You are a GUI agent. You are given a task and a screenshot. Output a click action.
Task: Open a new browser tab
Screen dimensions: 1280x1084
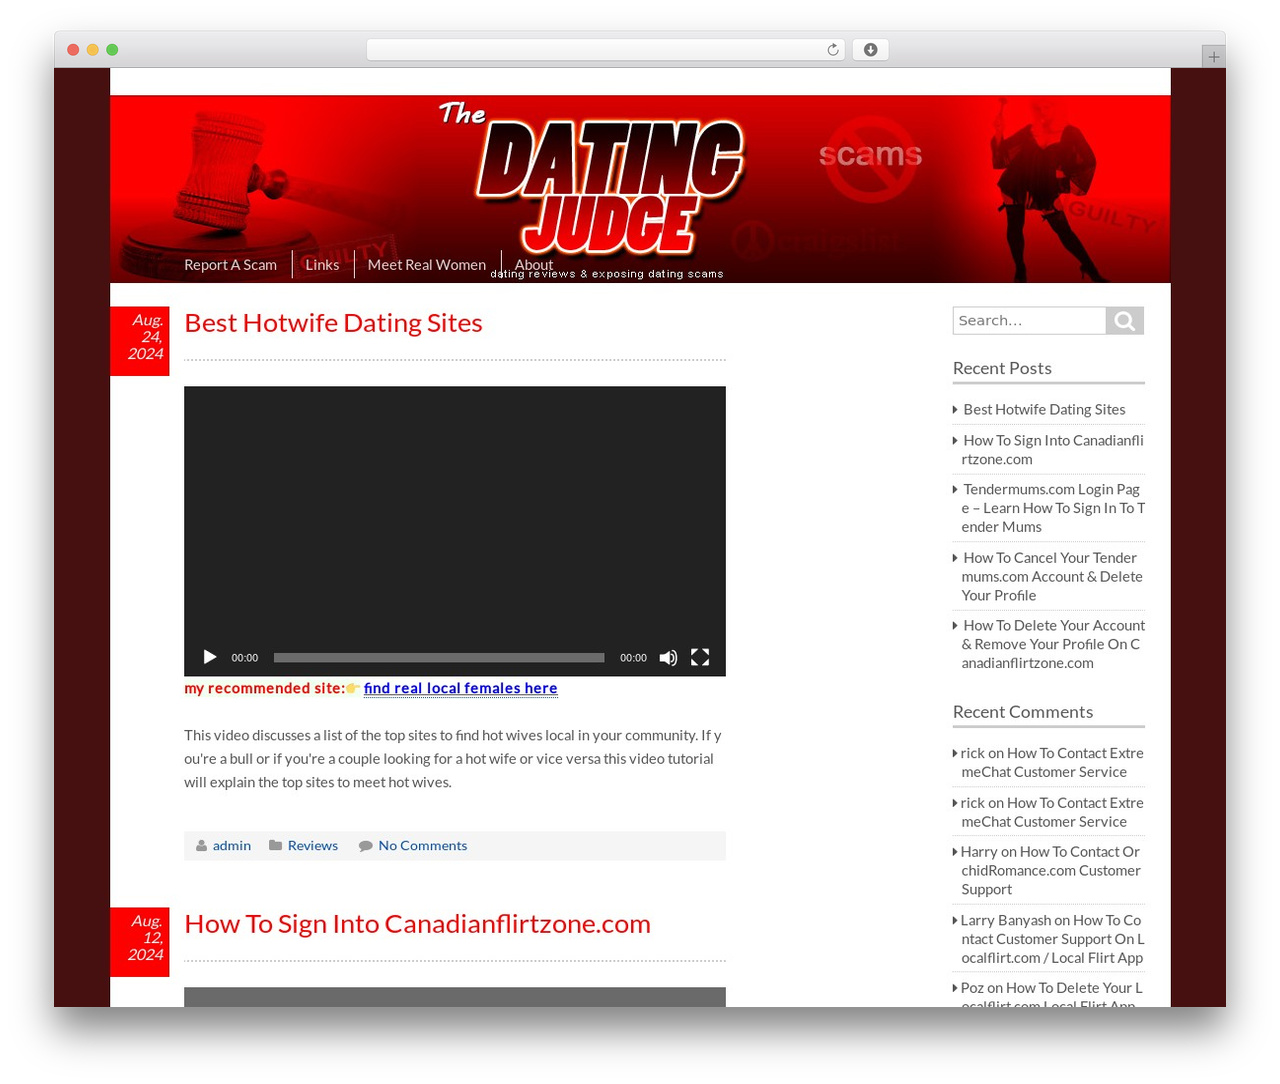1213,57
